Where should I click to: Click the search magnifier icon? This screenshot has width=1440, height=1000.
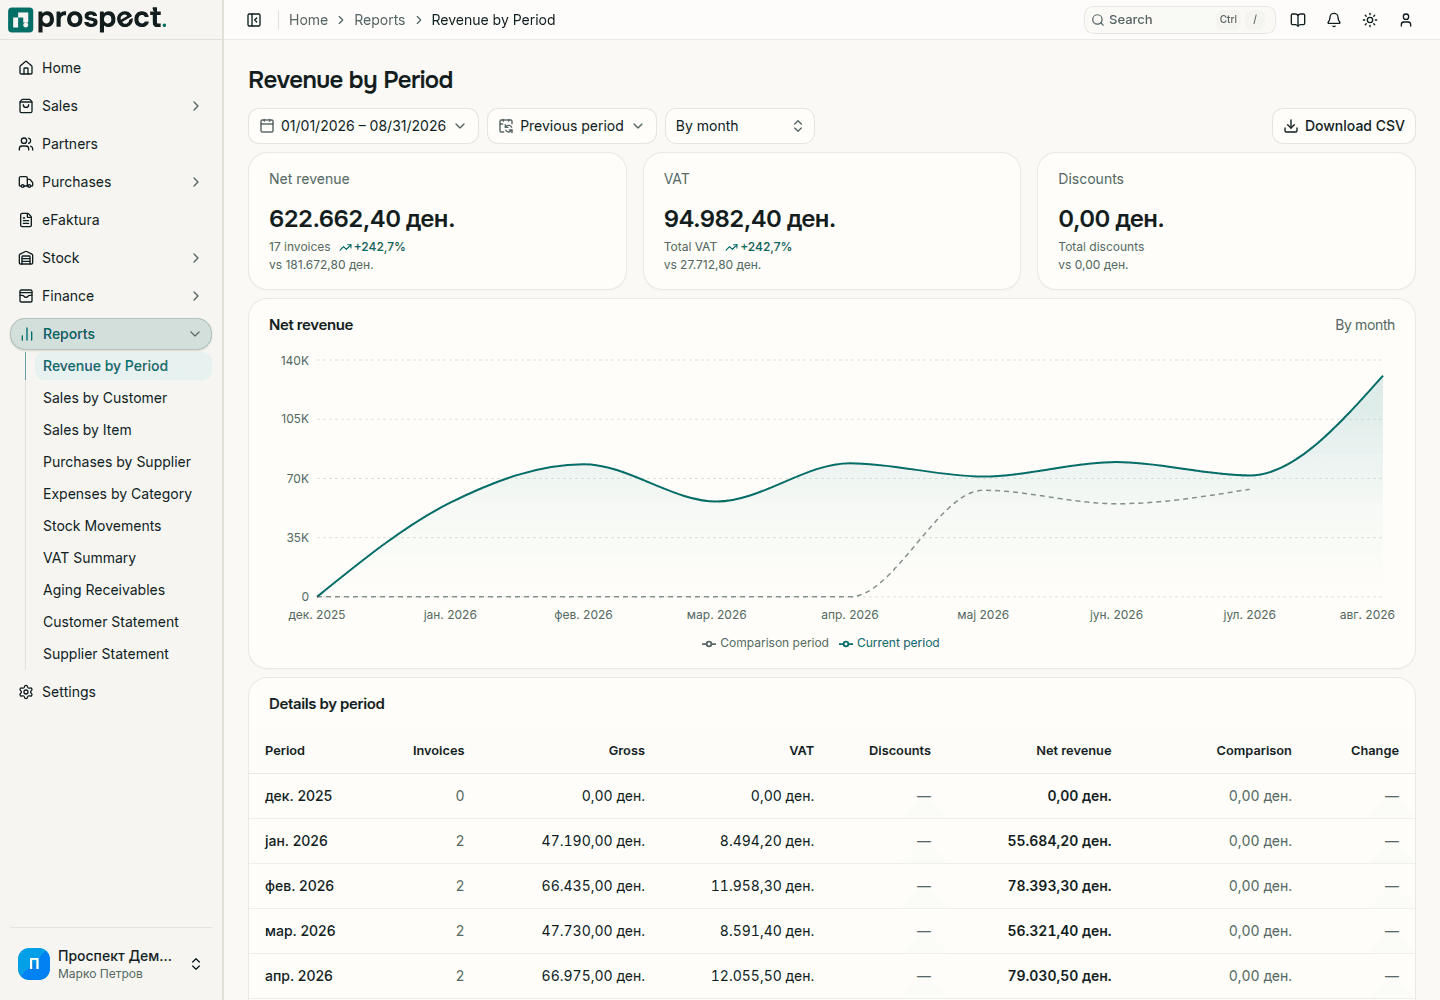[x=1098, y=20]
